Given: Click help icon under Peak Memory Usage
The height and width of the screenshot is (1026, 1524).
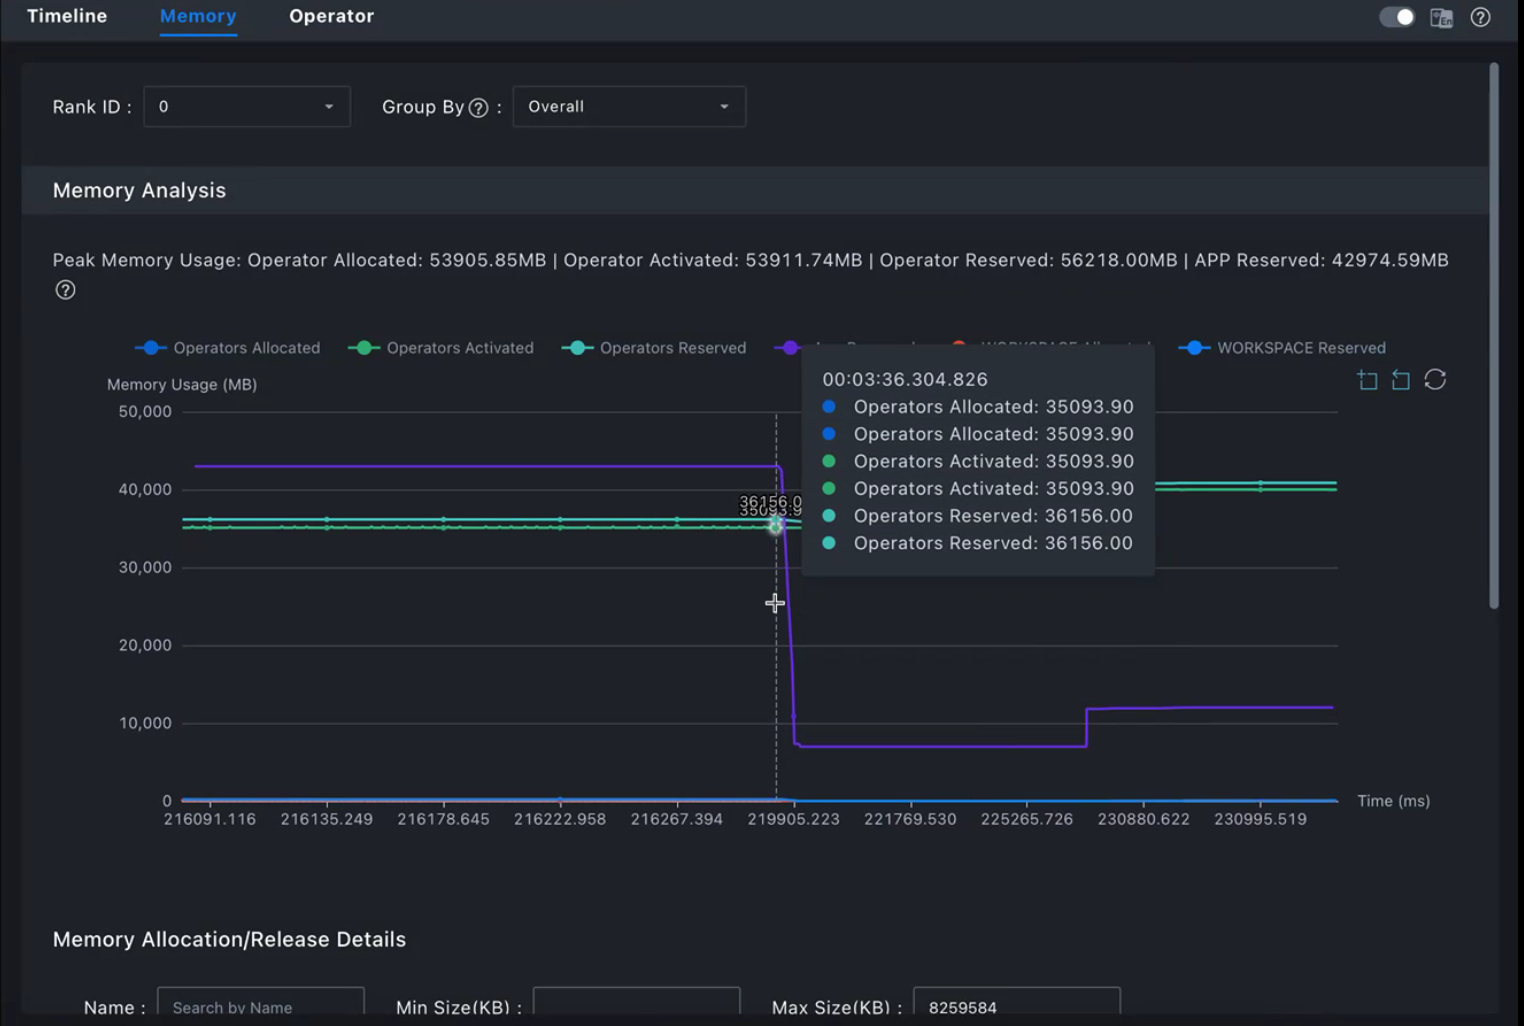Looking at the screenshot, I should (65, 290).
